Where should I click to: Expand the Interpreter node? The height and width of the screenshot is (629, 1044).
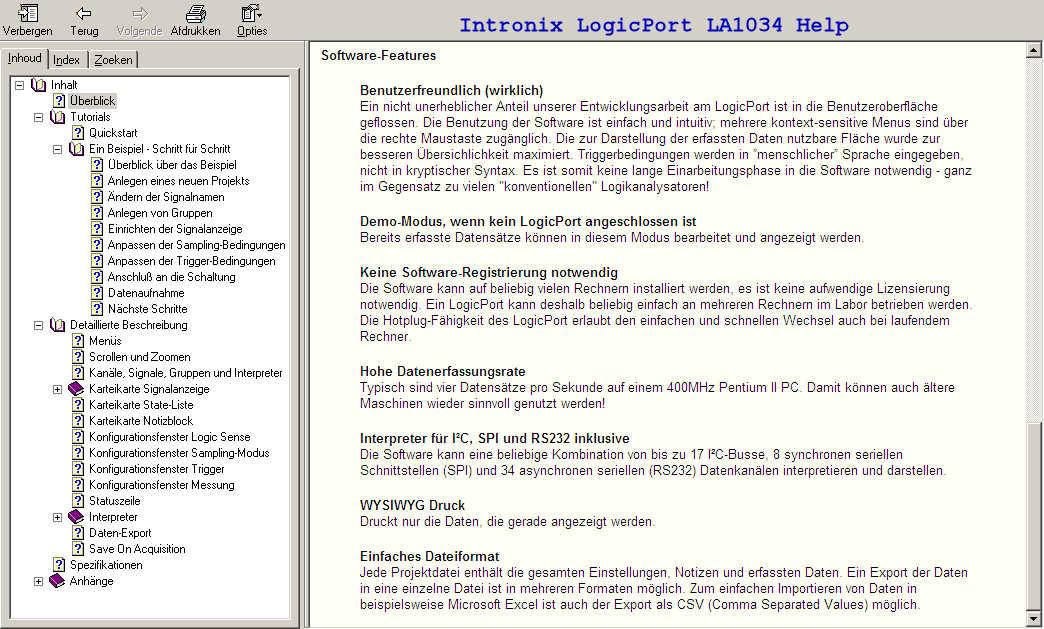click(x=57, y=517)
